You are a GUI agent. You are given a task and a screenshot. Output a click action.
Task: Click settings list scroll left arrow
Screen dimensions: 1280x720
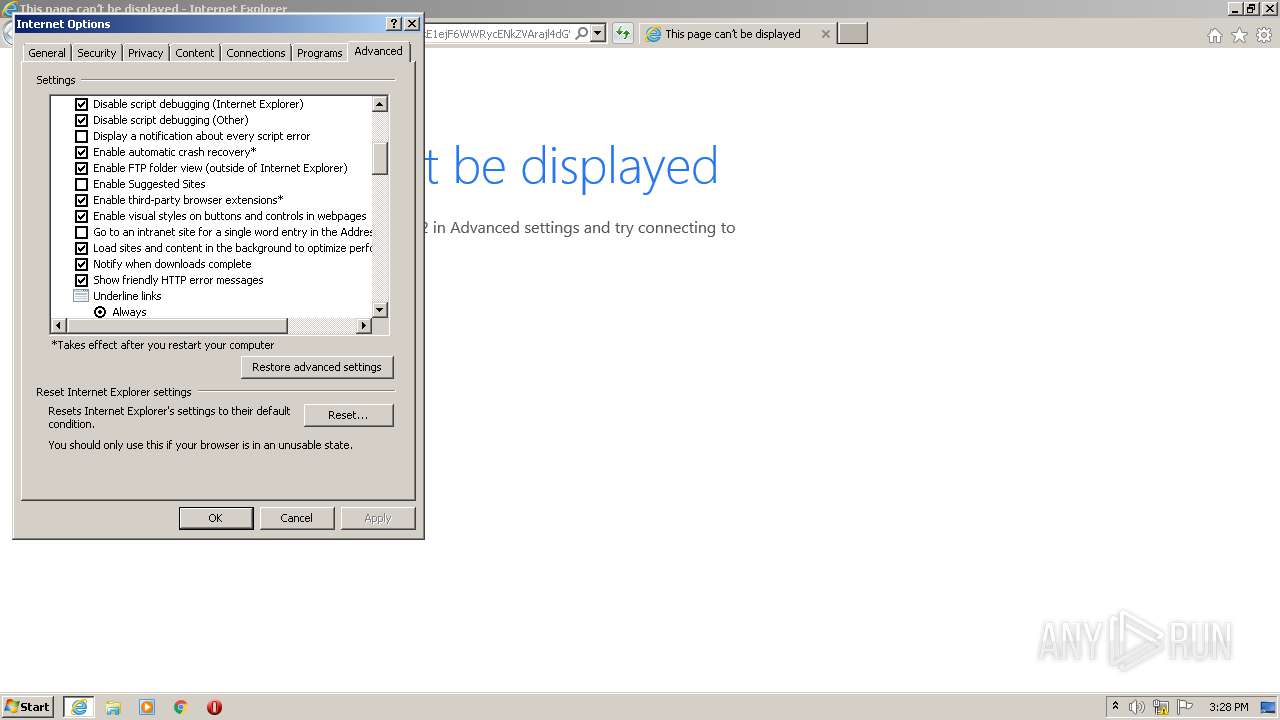pyautogui.click(x=59, y=326)
